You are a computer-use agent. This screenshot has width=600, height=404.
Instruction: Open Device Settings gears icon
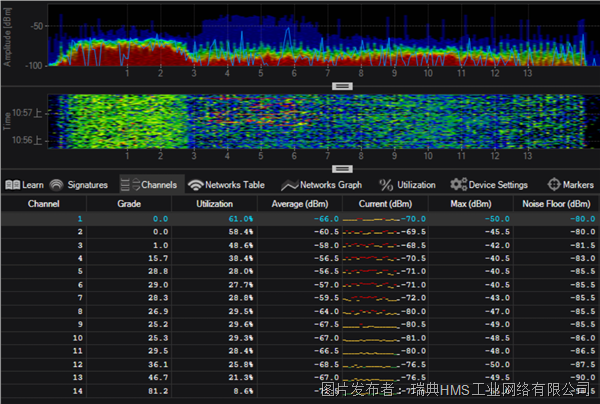coord(458,184)
